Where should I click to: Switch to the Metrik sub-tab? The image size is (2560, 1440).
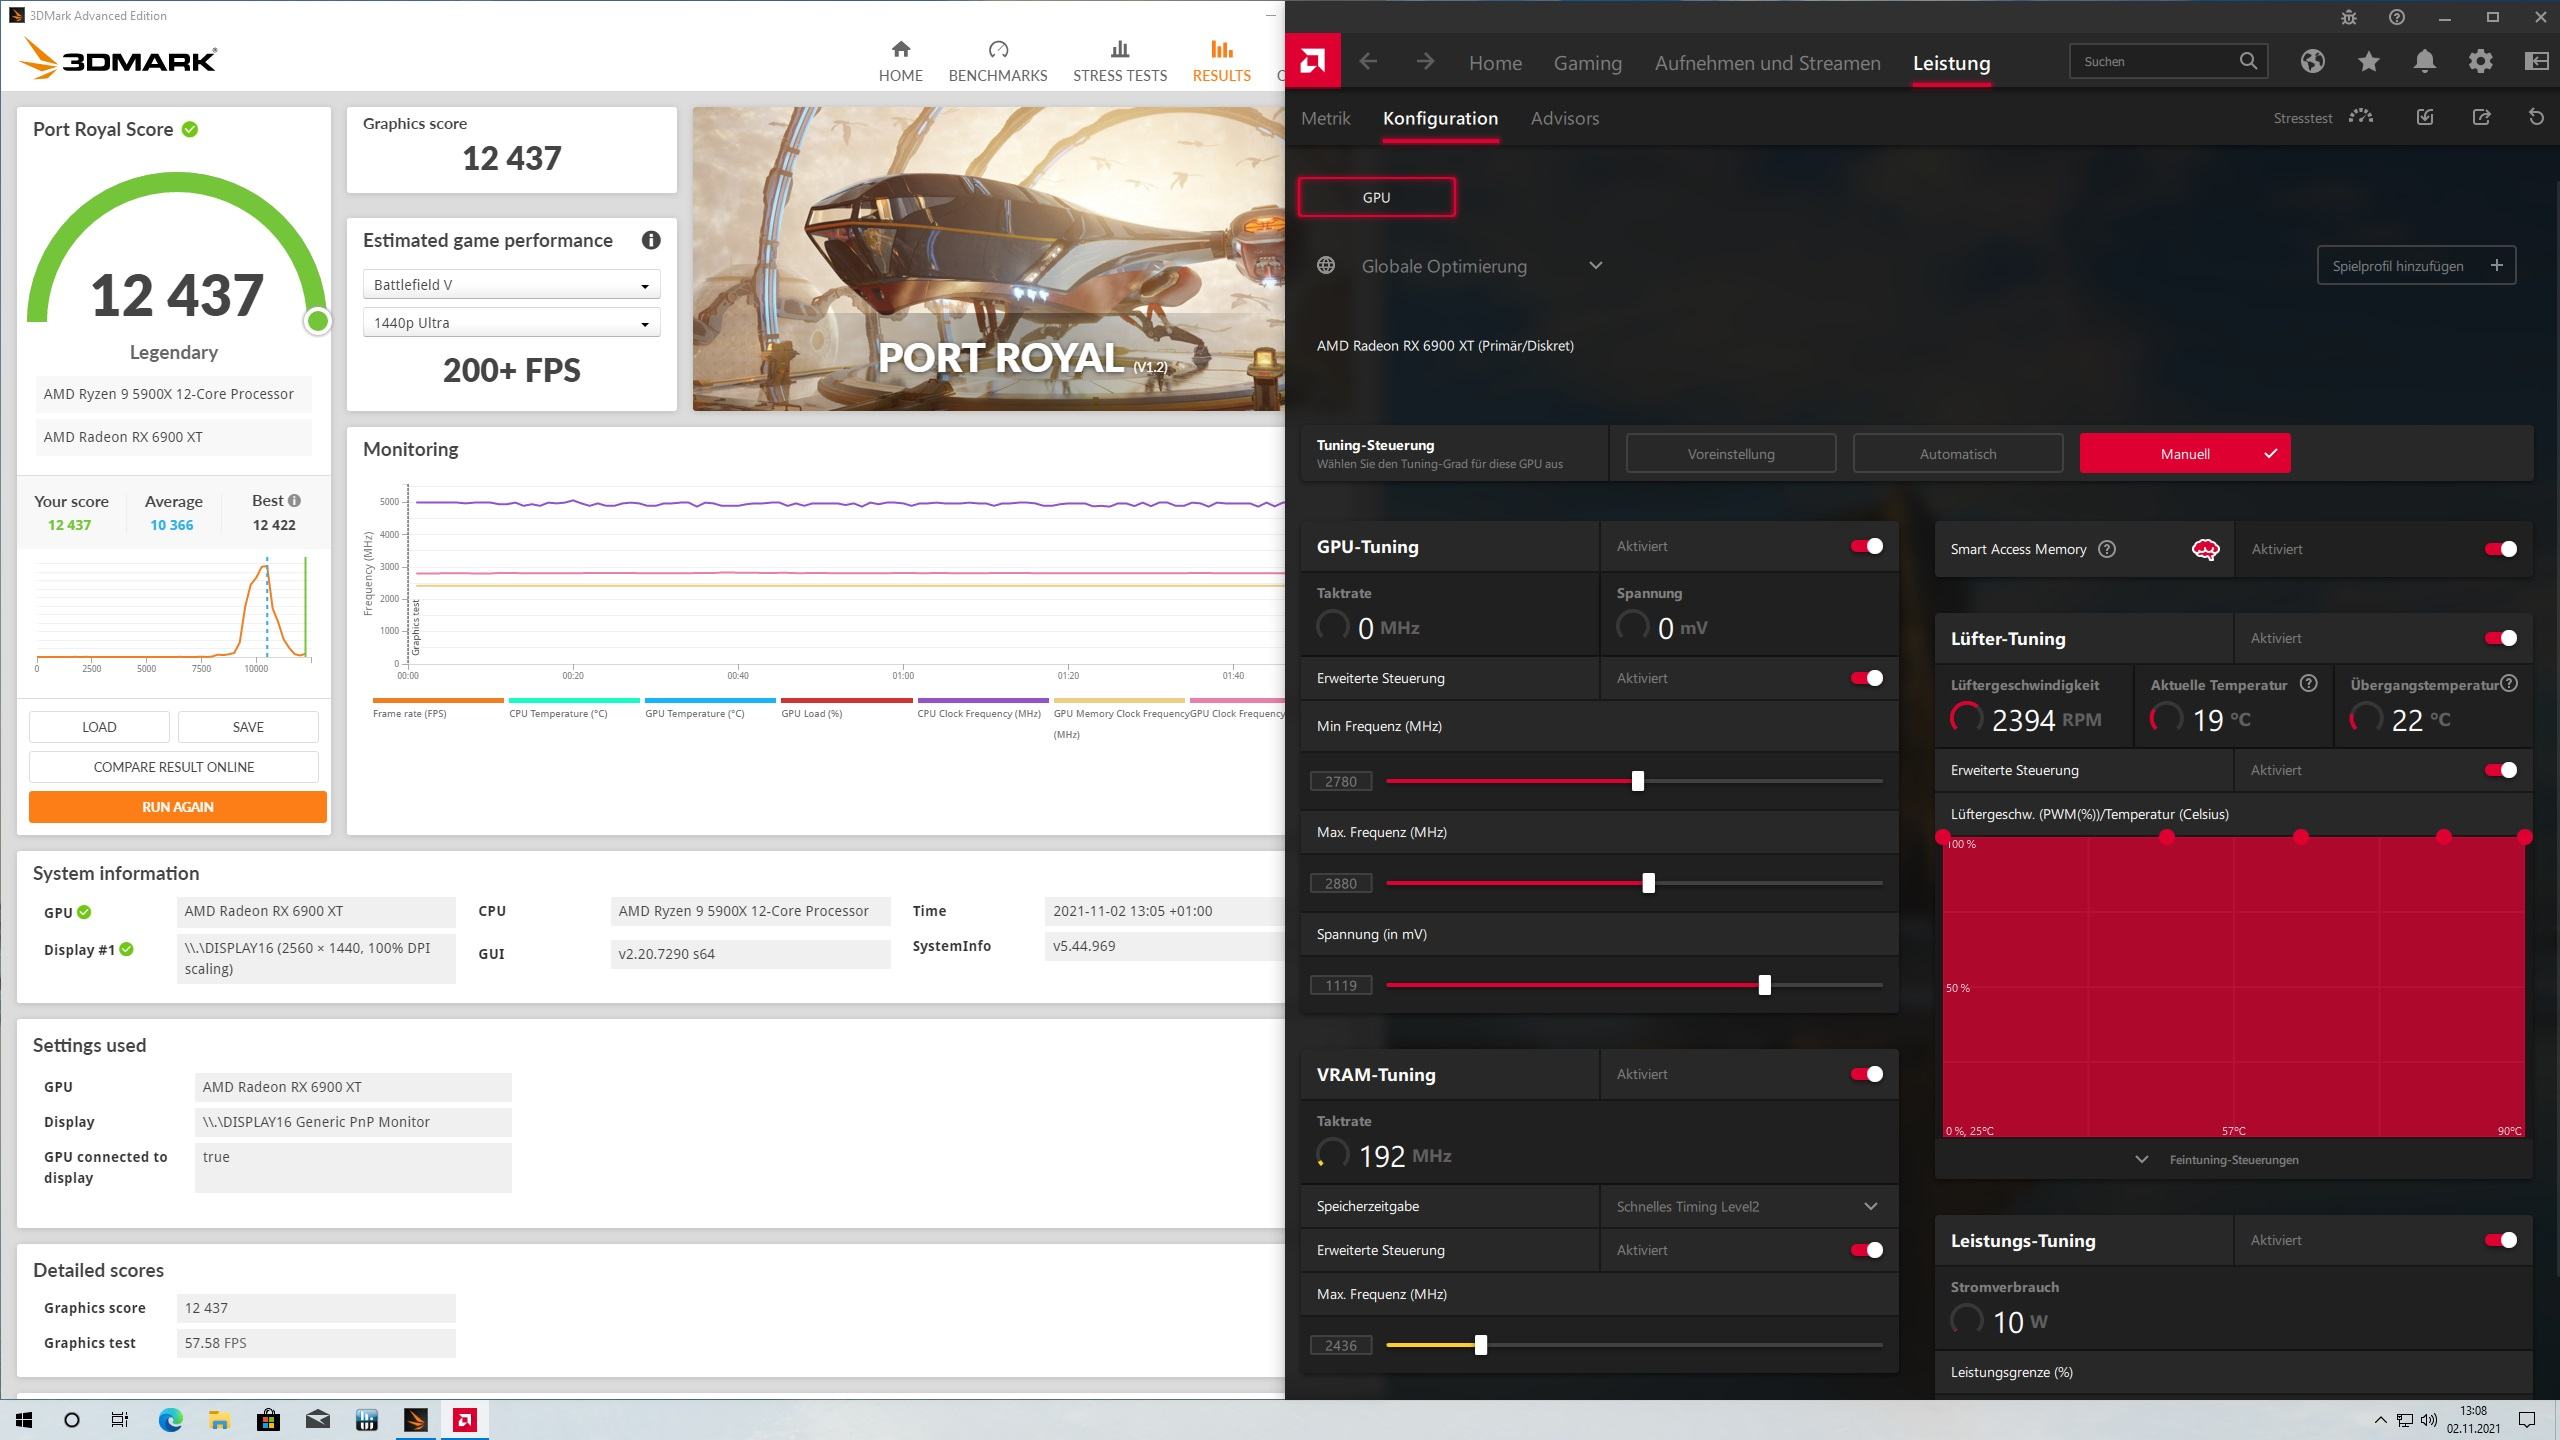click(x=1325, y=118)
